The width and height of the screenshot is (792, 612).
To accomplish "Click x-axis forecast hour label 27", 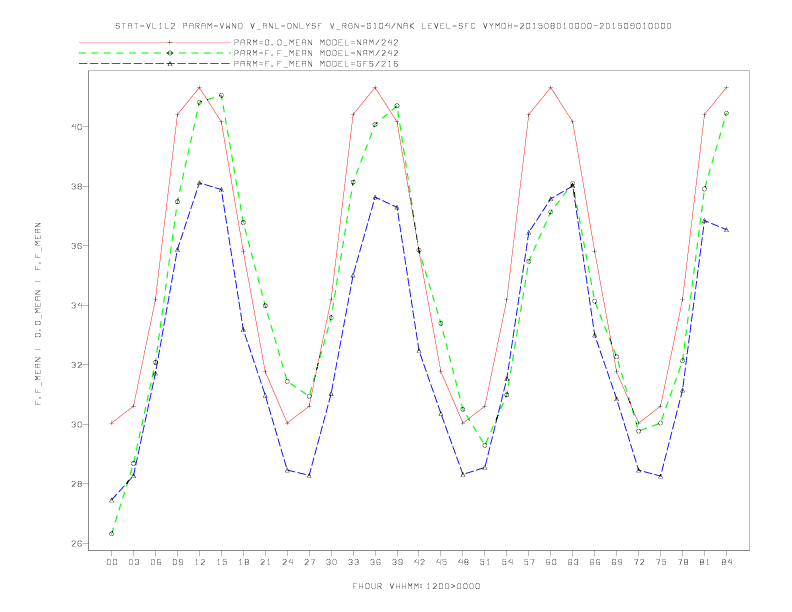I will tap(309, 562).
